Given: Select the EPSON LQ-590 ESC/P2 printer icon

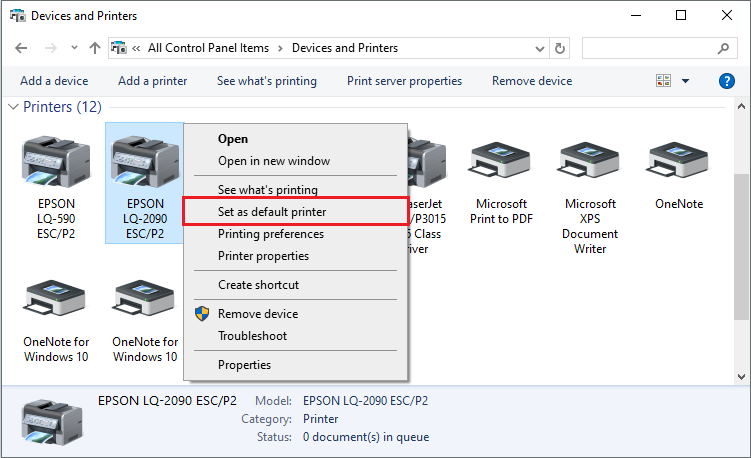Looking at the screenshot, I should [x=56, y=163].
